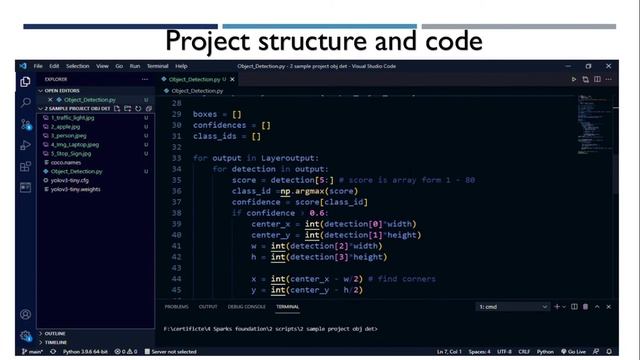Screen dimensions: 640x360
Task: Open Explorer panel more actions ellipsis
Action: point(145,79)
